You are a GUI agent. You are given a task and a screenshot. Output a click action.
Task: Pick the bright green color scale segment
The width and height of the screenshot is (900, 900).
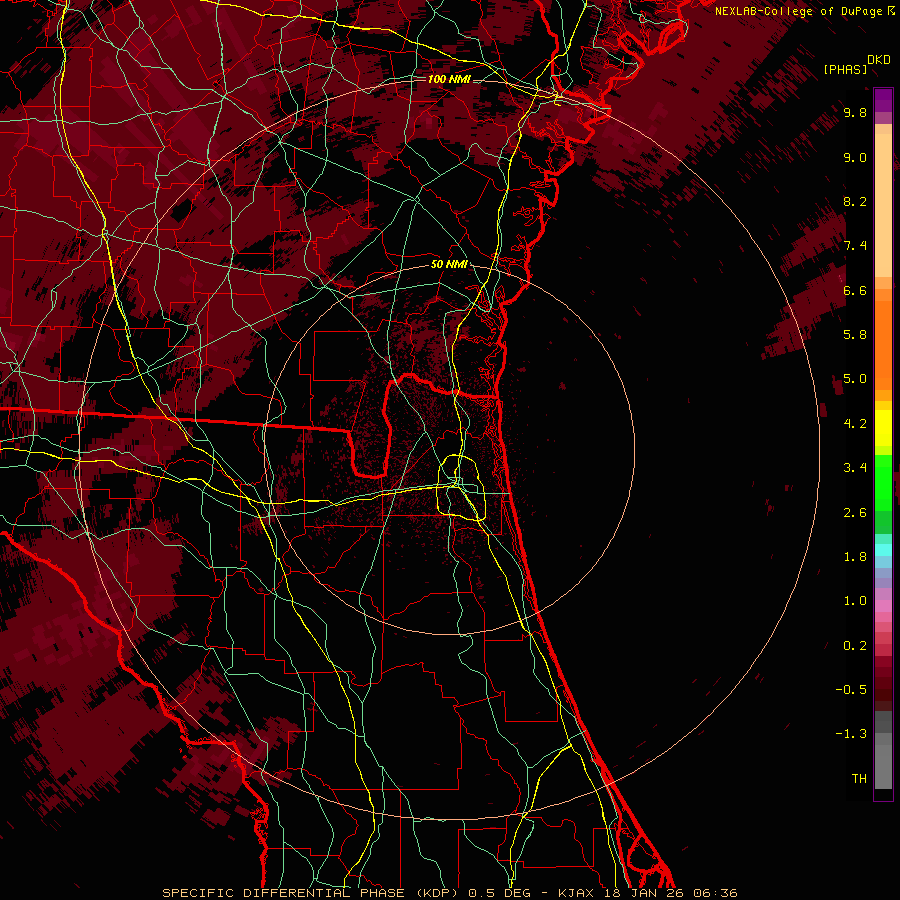click(x=883, y=482)
